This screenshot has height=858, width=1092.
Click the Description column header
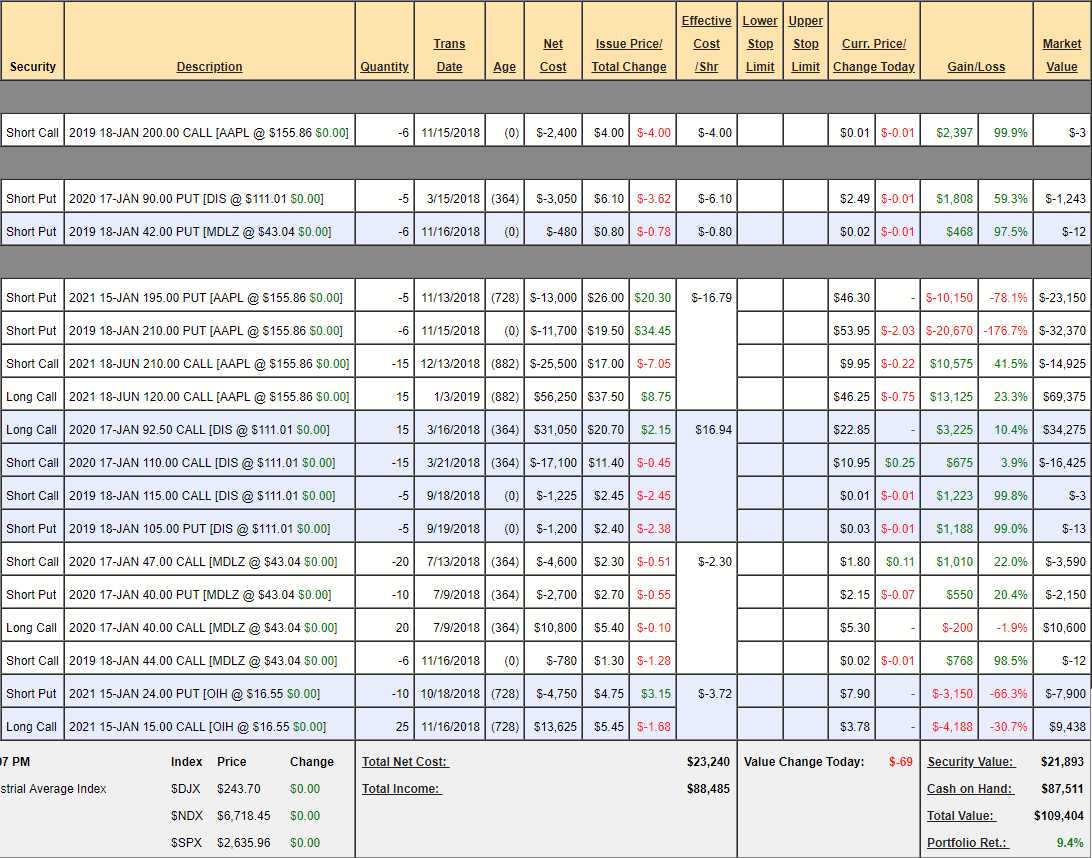209,67
